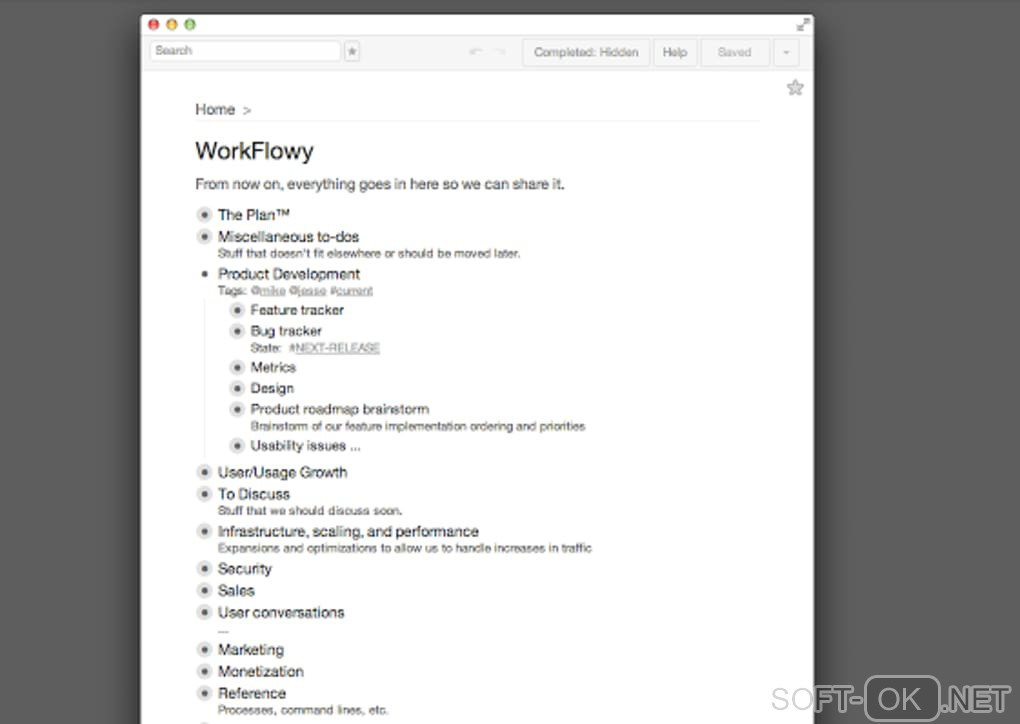This screenshot has width=1020, height=724.
Task: Click the Search input field
Action: coord(245,51)
